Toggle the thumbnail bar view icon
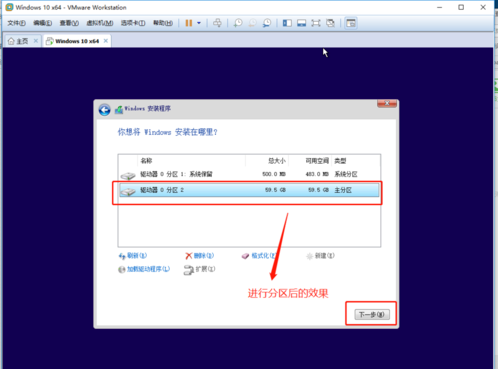 pos(302,23)
